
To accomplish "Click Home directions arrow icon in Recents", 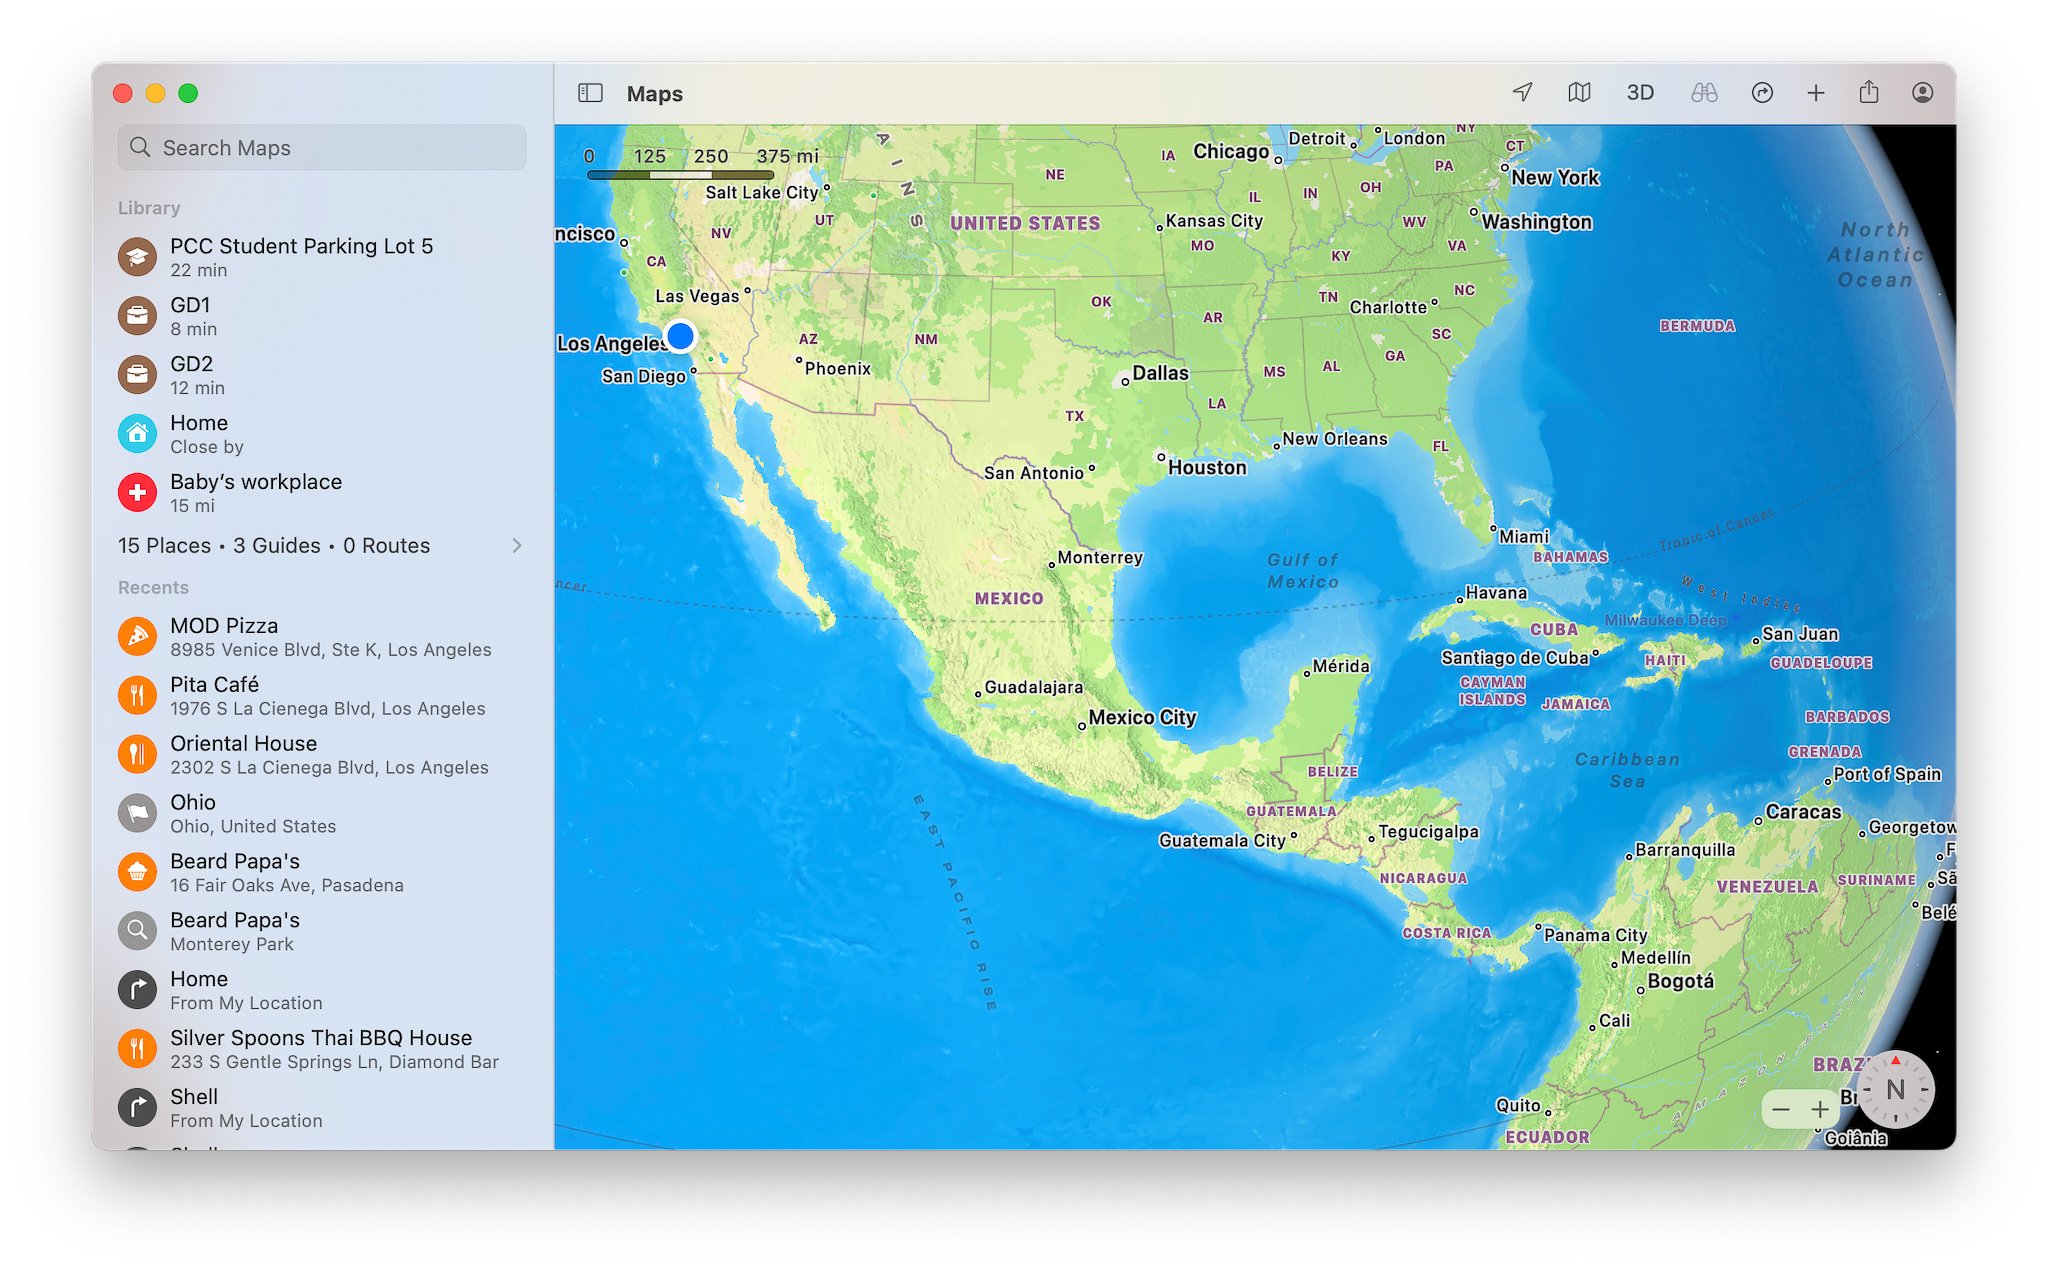I will (137, 991).
